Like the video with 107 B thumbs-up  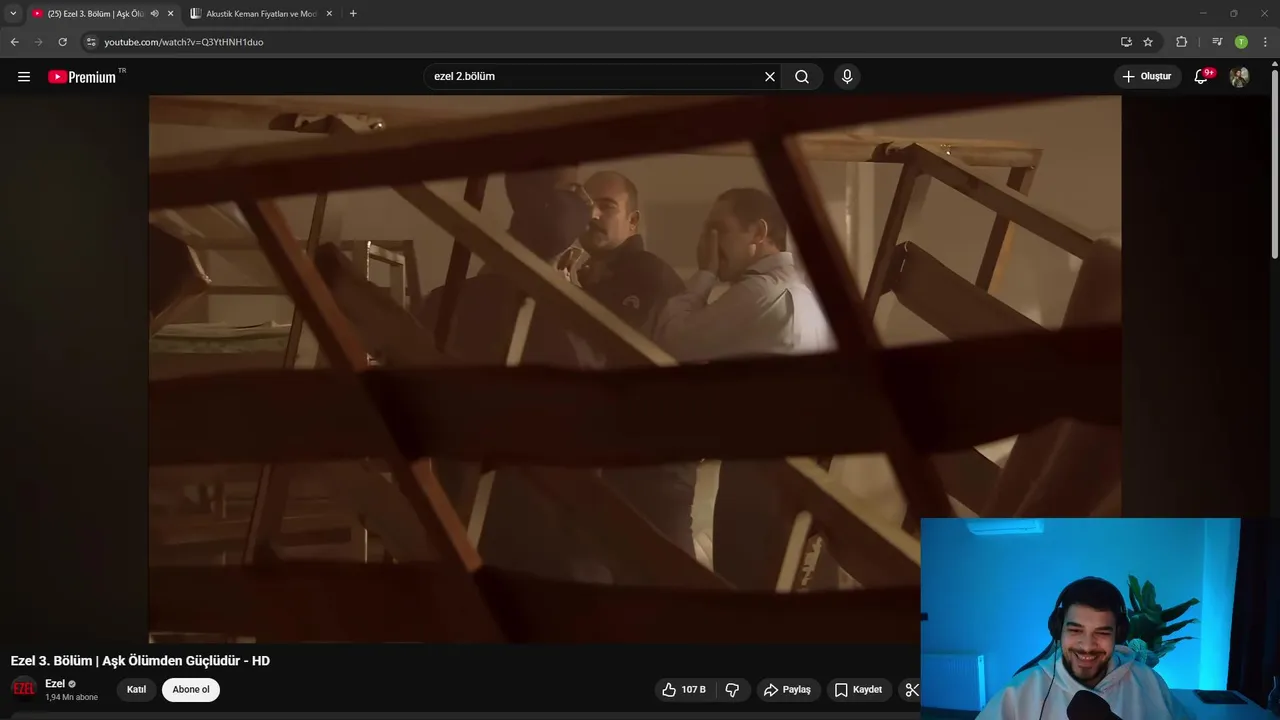pyautogui.click(x=686, y=689)
